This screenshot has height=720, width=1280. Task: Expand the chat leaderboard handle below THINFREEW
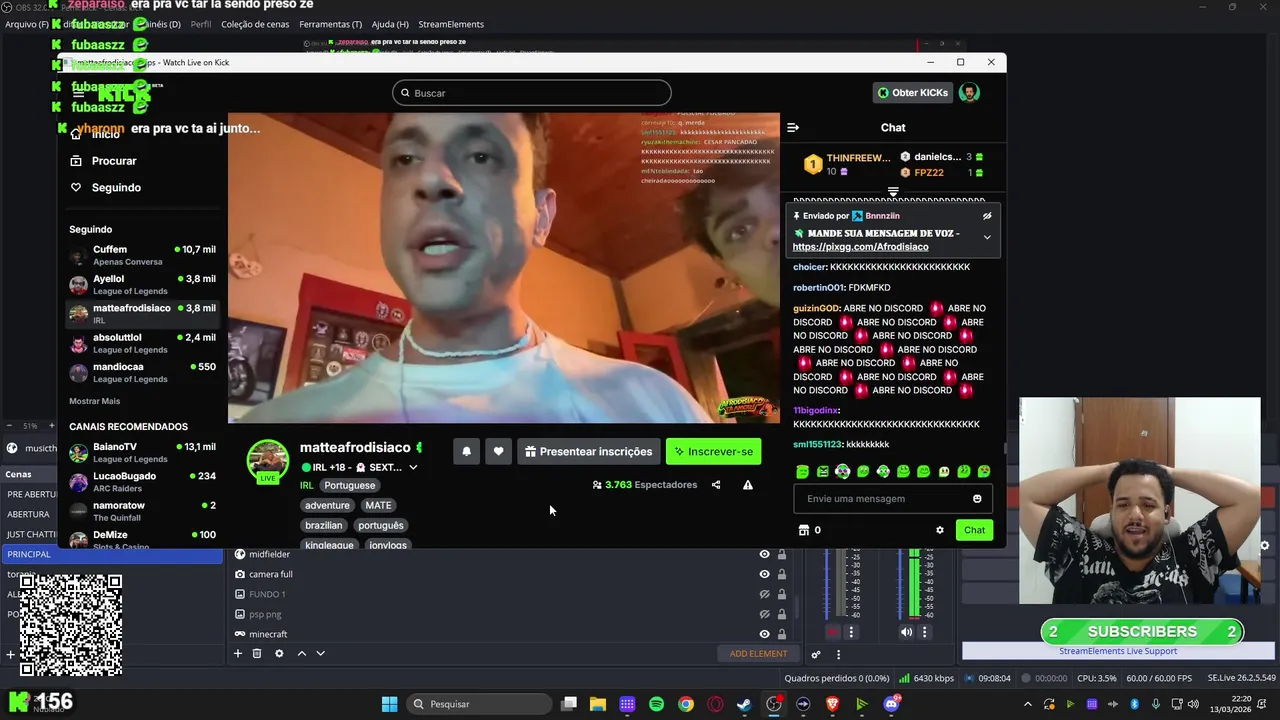pos(893,192)
